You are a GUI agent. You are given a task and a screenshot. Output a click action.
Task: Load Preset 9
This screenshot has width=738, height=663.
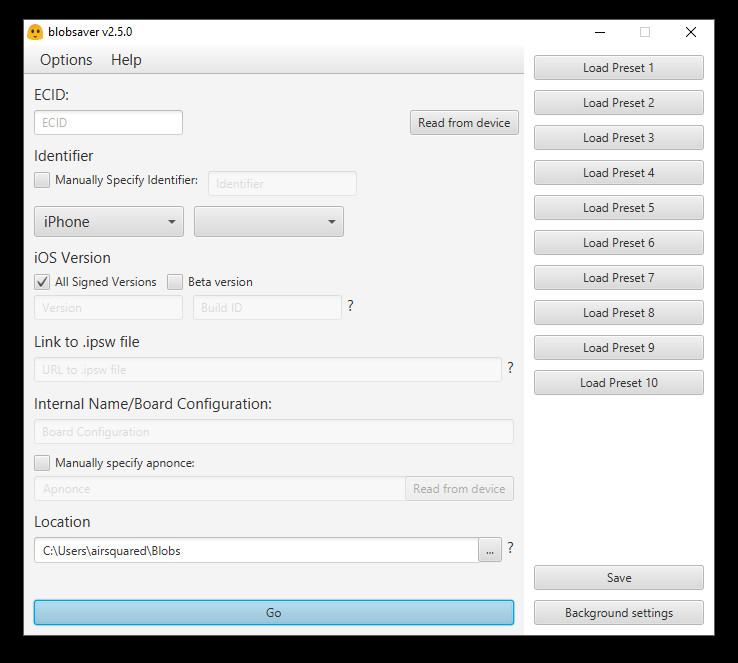pos(619,348)
